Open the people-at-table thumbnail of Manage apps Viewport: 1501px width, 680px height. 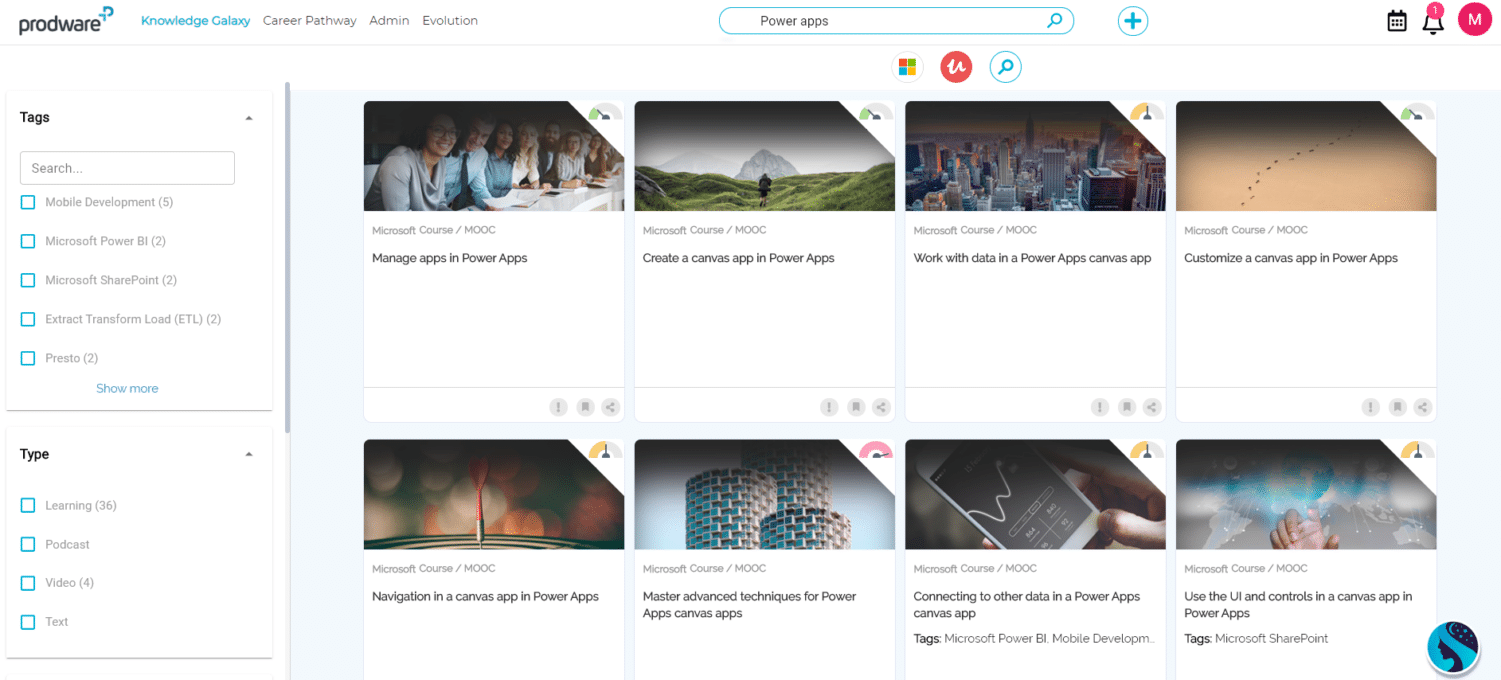(x=494, y=156)
